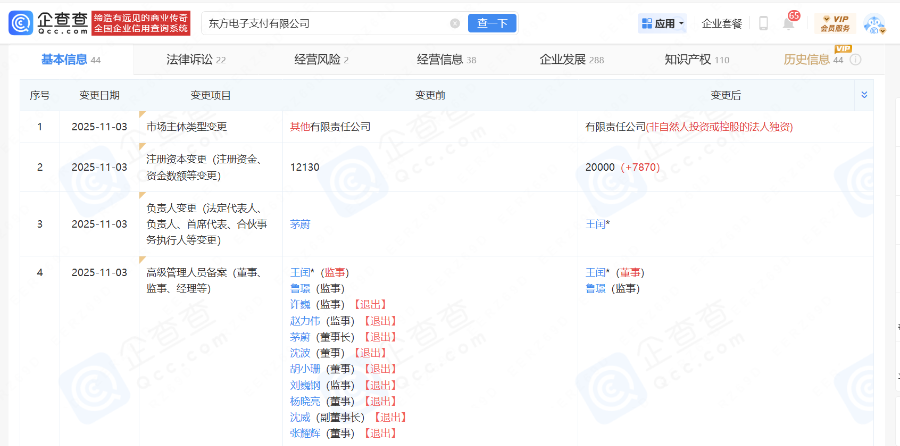This screenshot has height=446, width=900.
Task: Select the 企业发展 tab
Action: pos(562,60)
